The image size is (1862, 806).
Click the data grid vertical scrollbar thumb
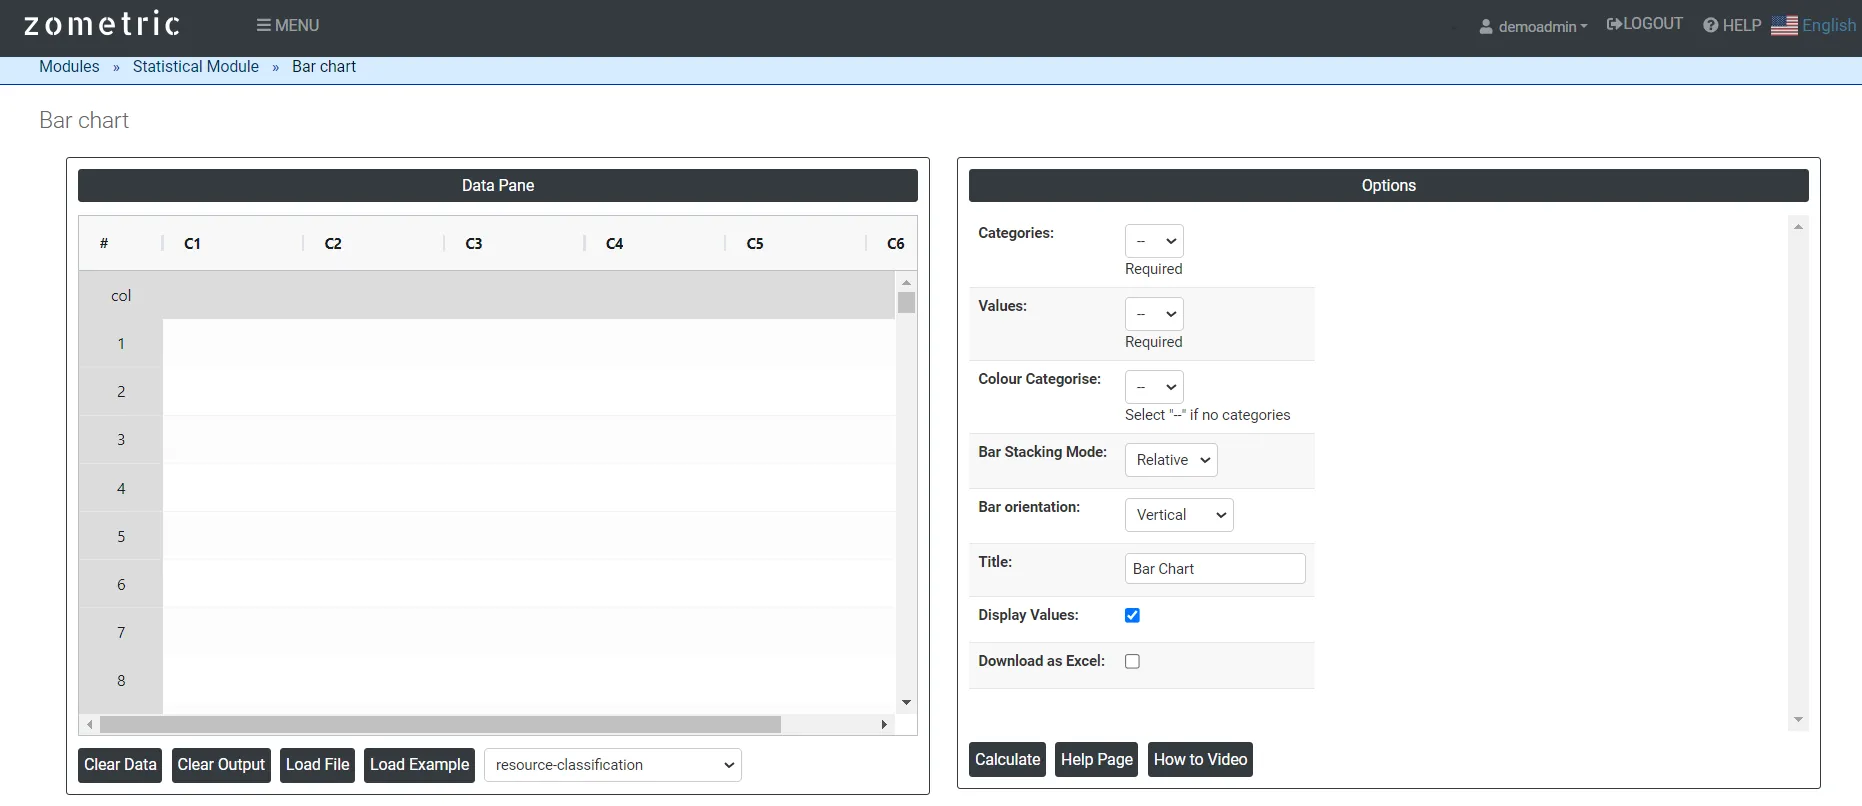[x=906, y=302]
